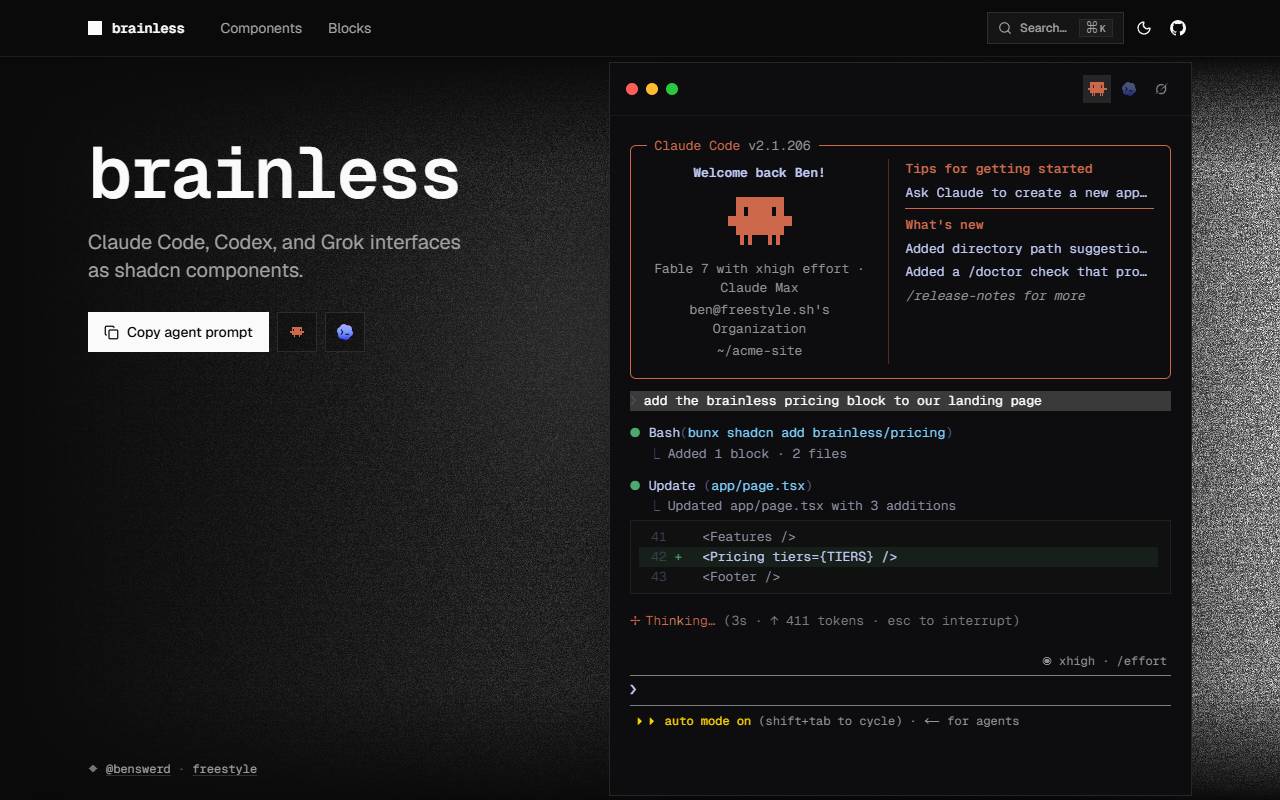
Task: Click 'Added a /doctor check that pro…' line
Action: pyautogui.click(x=1026, y=272)
